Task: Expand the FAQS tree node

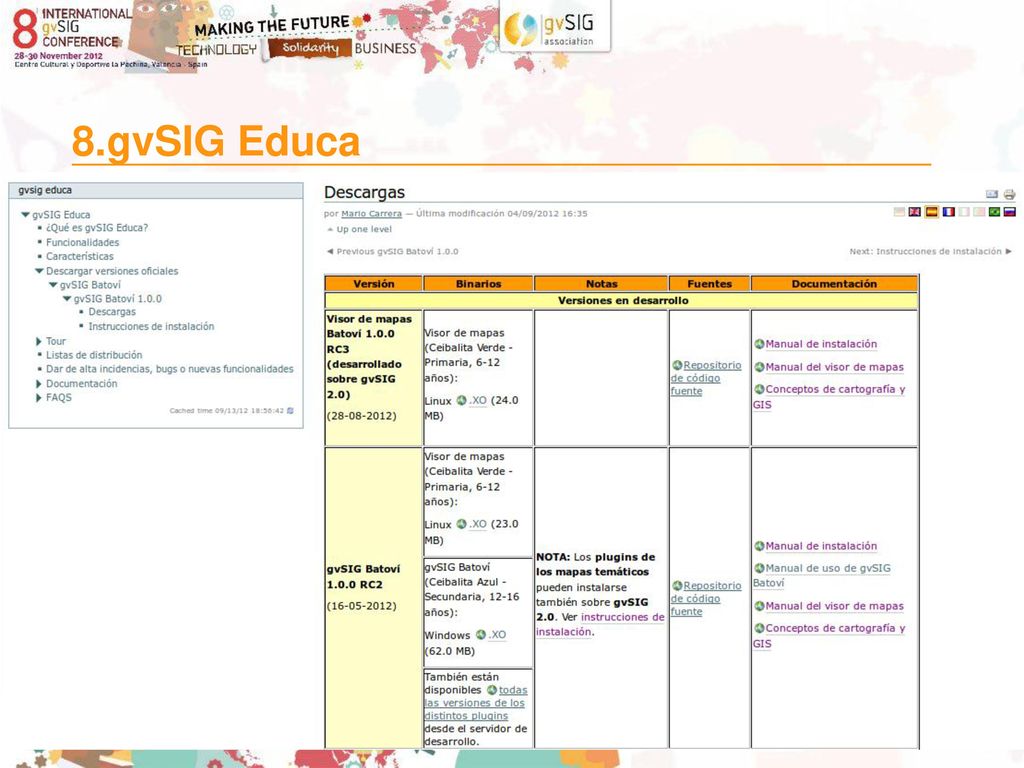Action: click(39, 397)
